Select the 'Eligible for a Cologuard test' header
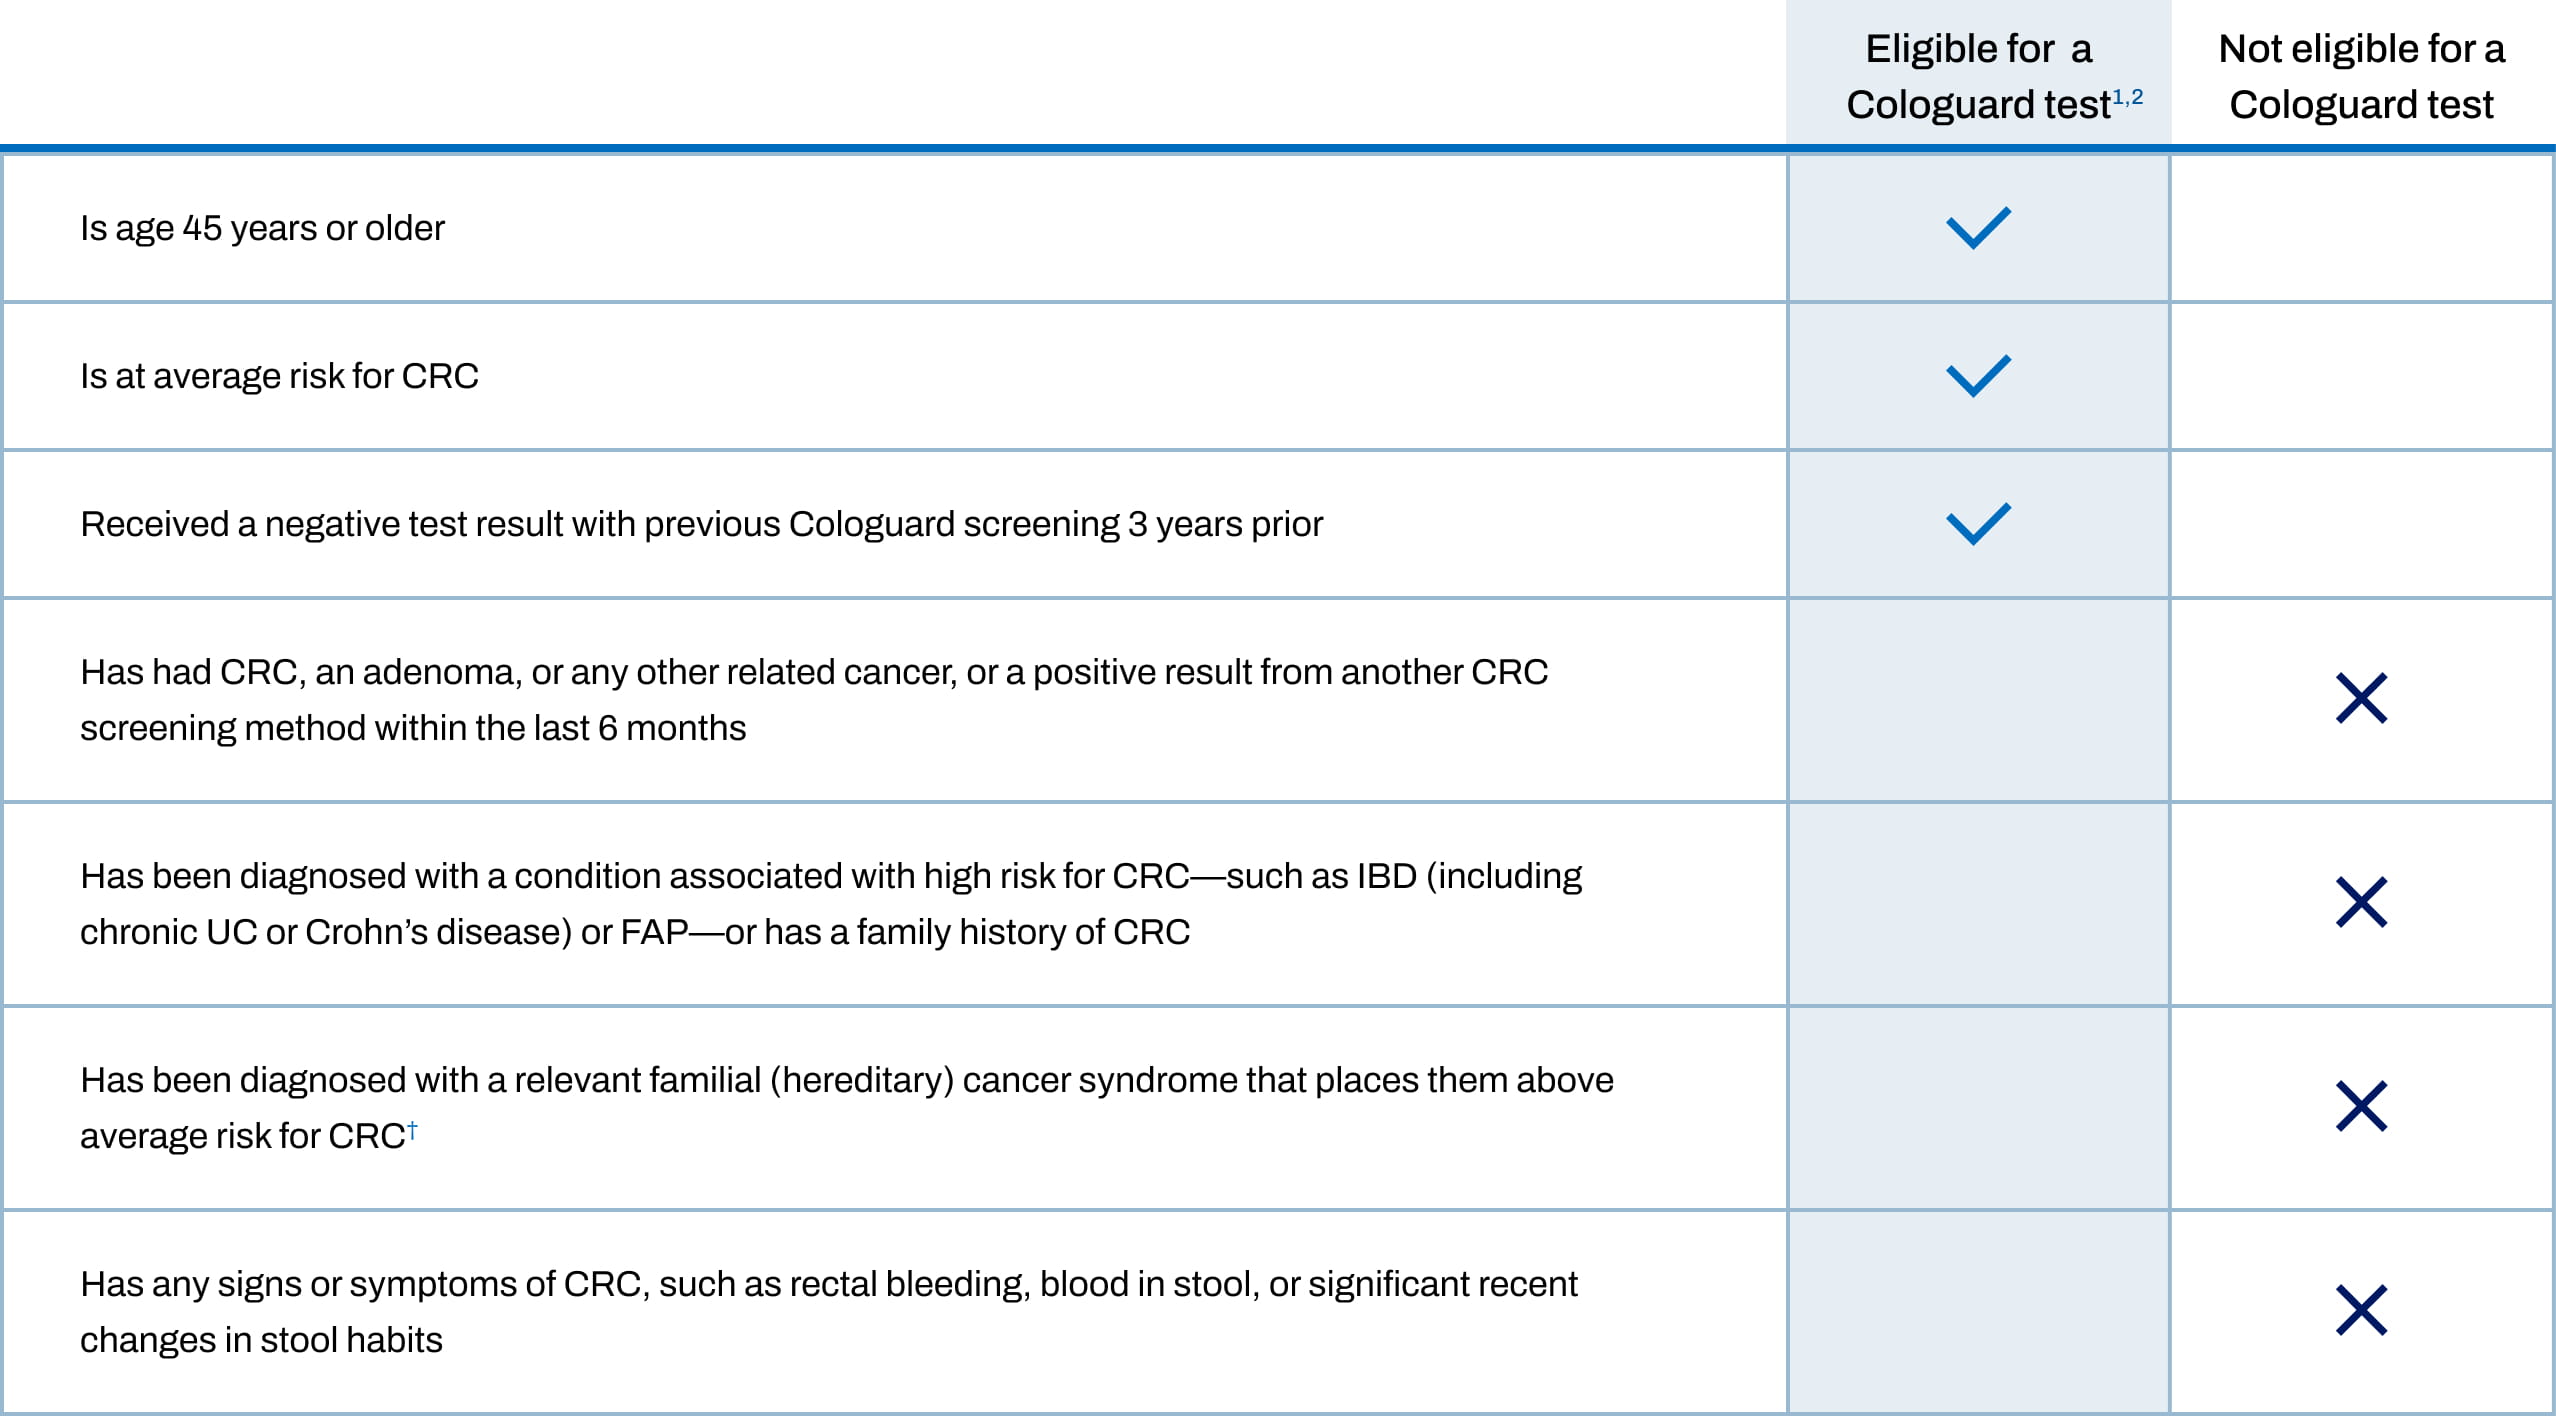The height and width of the screenshot is (1416, 2556). 1978,76
